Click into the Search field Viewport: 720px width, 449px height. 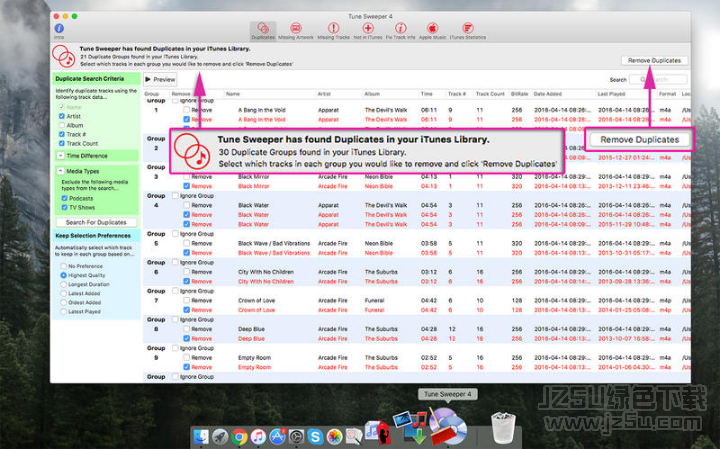[x=658, y=79]
